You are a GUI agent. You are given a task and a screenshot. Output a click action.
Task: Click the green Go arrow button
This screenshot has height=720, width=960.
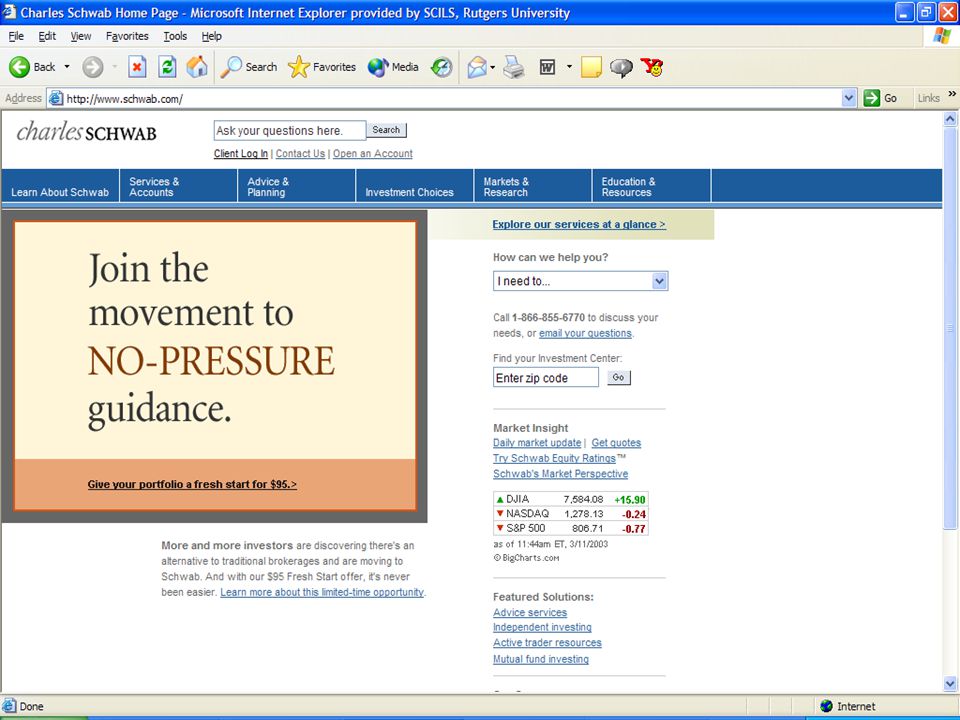(x=872, y=98)
